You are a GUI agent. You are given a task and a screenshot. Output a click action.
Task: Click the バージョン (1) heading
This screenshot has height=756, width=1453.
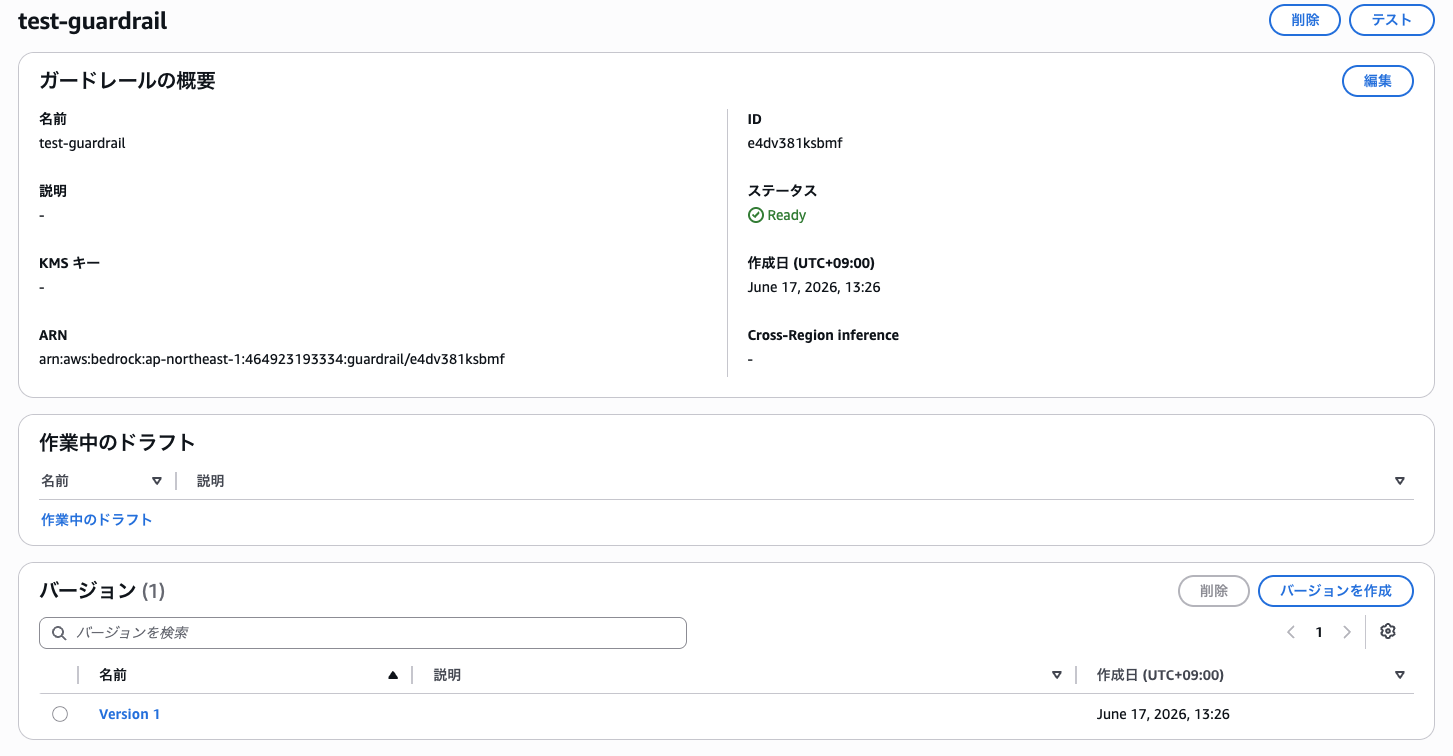click(102, 591)
